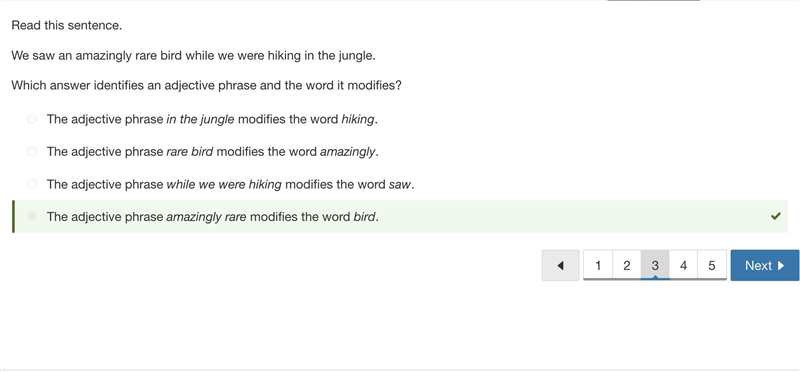This screenshot has width=800, height=372.
Task: Click the answer text about hiking
Action: coord(212,119)
